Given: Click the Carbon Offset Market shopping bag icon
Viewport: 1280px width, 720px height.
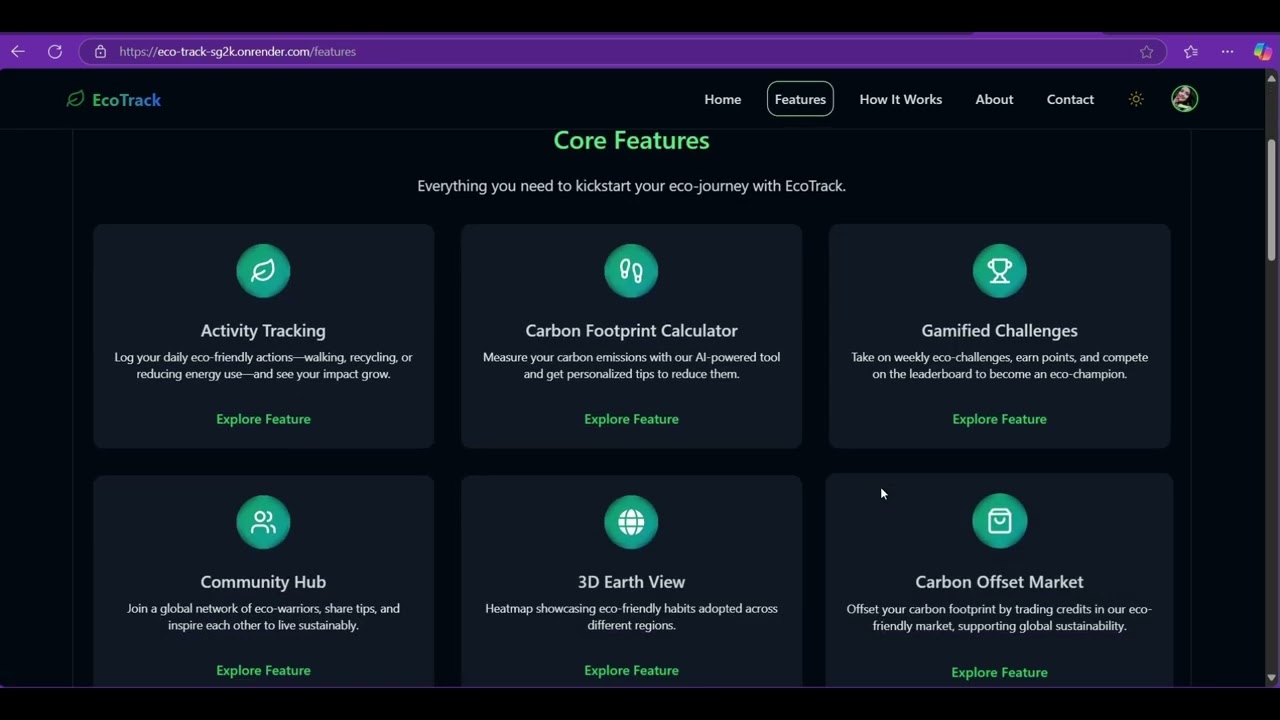Looking at the screenshot, I should click(x=999, y=521).
